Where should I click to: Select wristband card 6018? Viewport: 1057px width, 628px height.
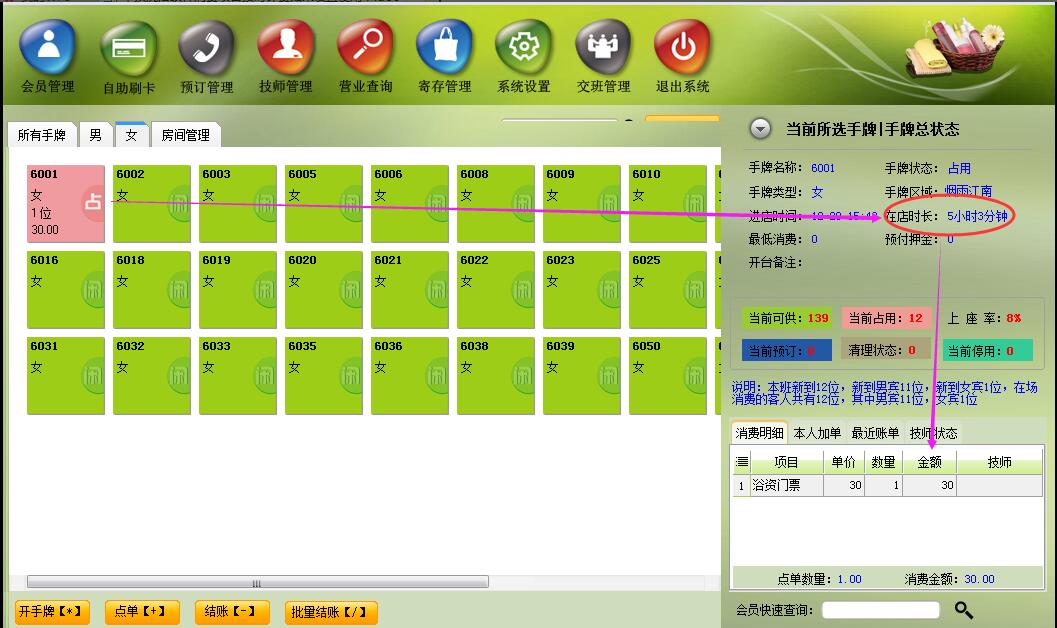152,290
